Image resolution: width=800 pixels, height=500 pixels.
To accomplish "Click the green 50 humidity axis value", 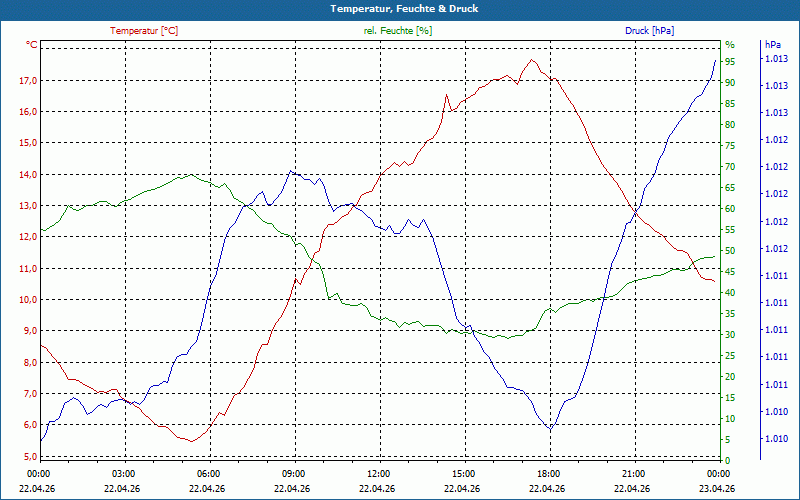I will (x=730, y=251).
